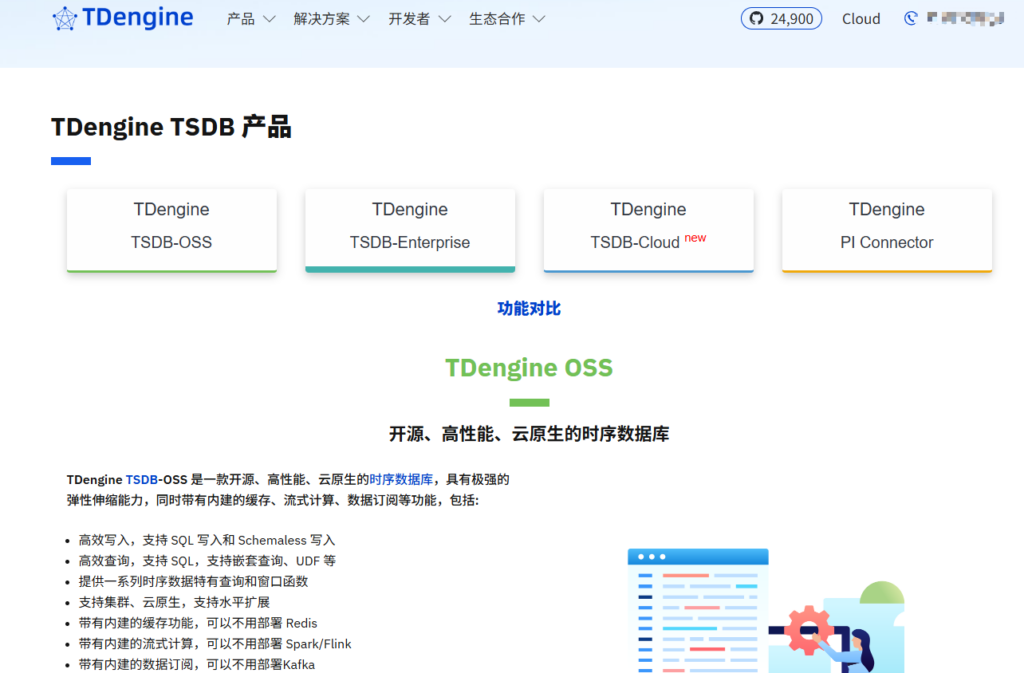Open the 功能对比 link
Image resolution: width=1024 pixels, height=673 pixels.
click(529, 308)
